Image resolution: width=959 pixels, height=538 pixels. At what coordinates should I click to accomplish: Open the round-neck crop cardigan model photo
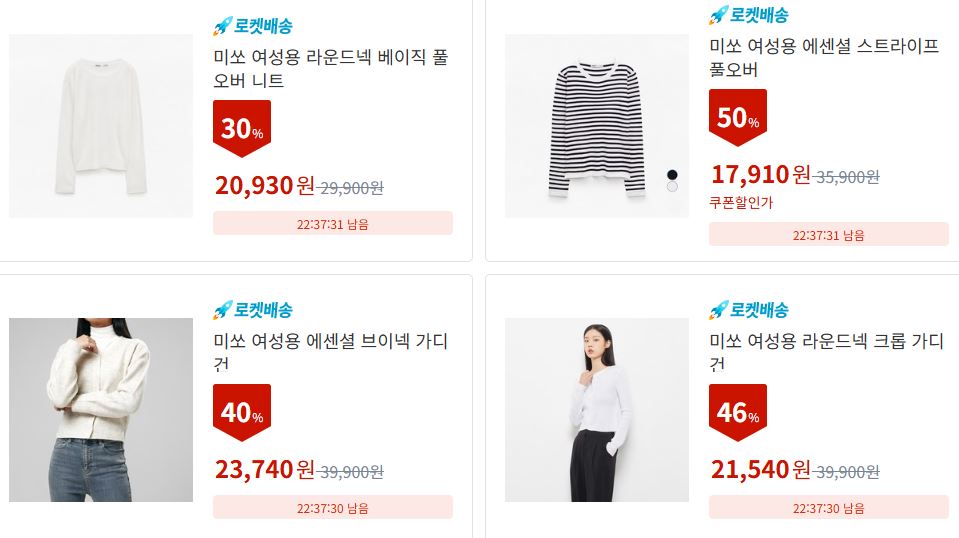click(x=597, y=410)
